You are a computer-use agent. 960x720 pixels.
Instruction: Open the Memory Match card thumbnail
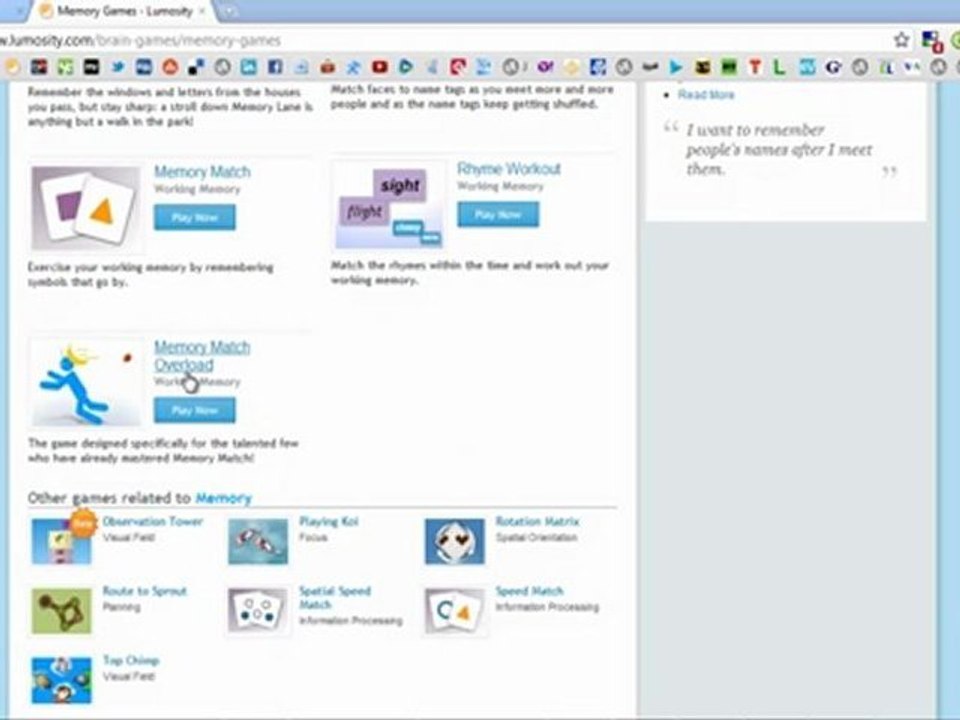86,208
